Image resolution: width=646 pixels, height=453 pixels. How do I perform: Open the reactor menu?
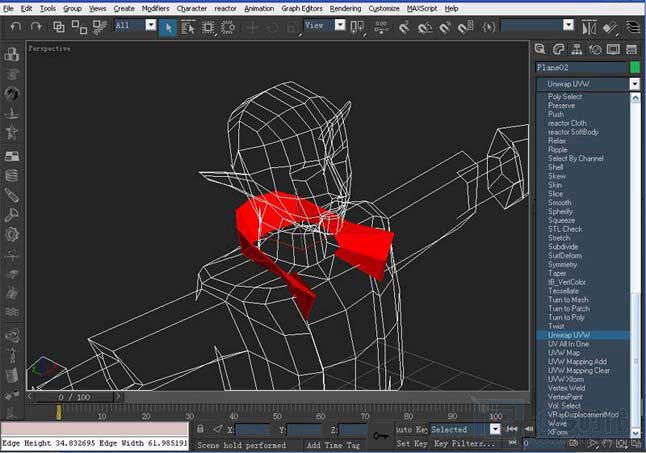225,8
